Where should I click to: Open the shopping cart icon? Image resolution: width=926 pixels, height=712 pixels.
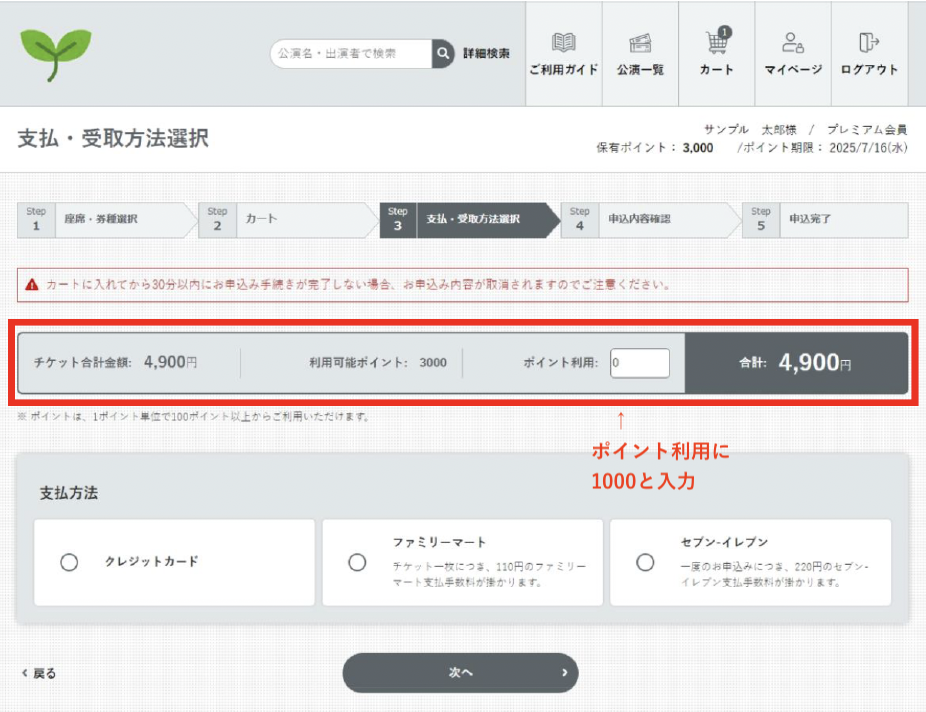(716, 44)
